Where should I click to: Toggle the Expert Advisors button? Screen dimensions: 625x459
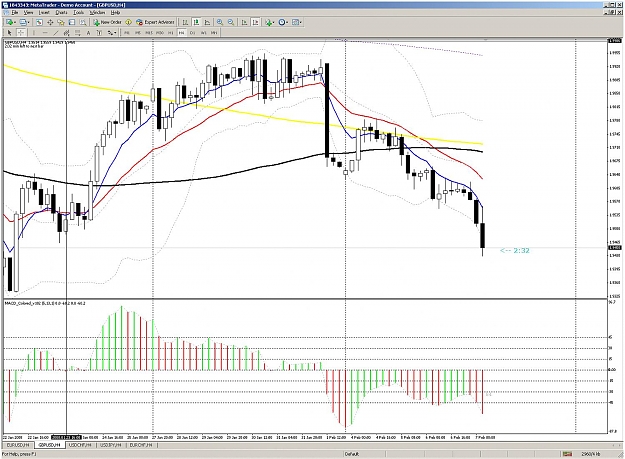155,22
